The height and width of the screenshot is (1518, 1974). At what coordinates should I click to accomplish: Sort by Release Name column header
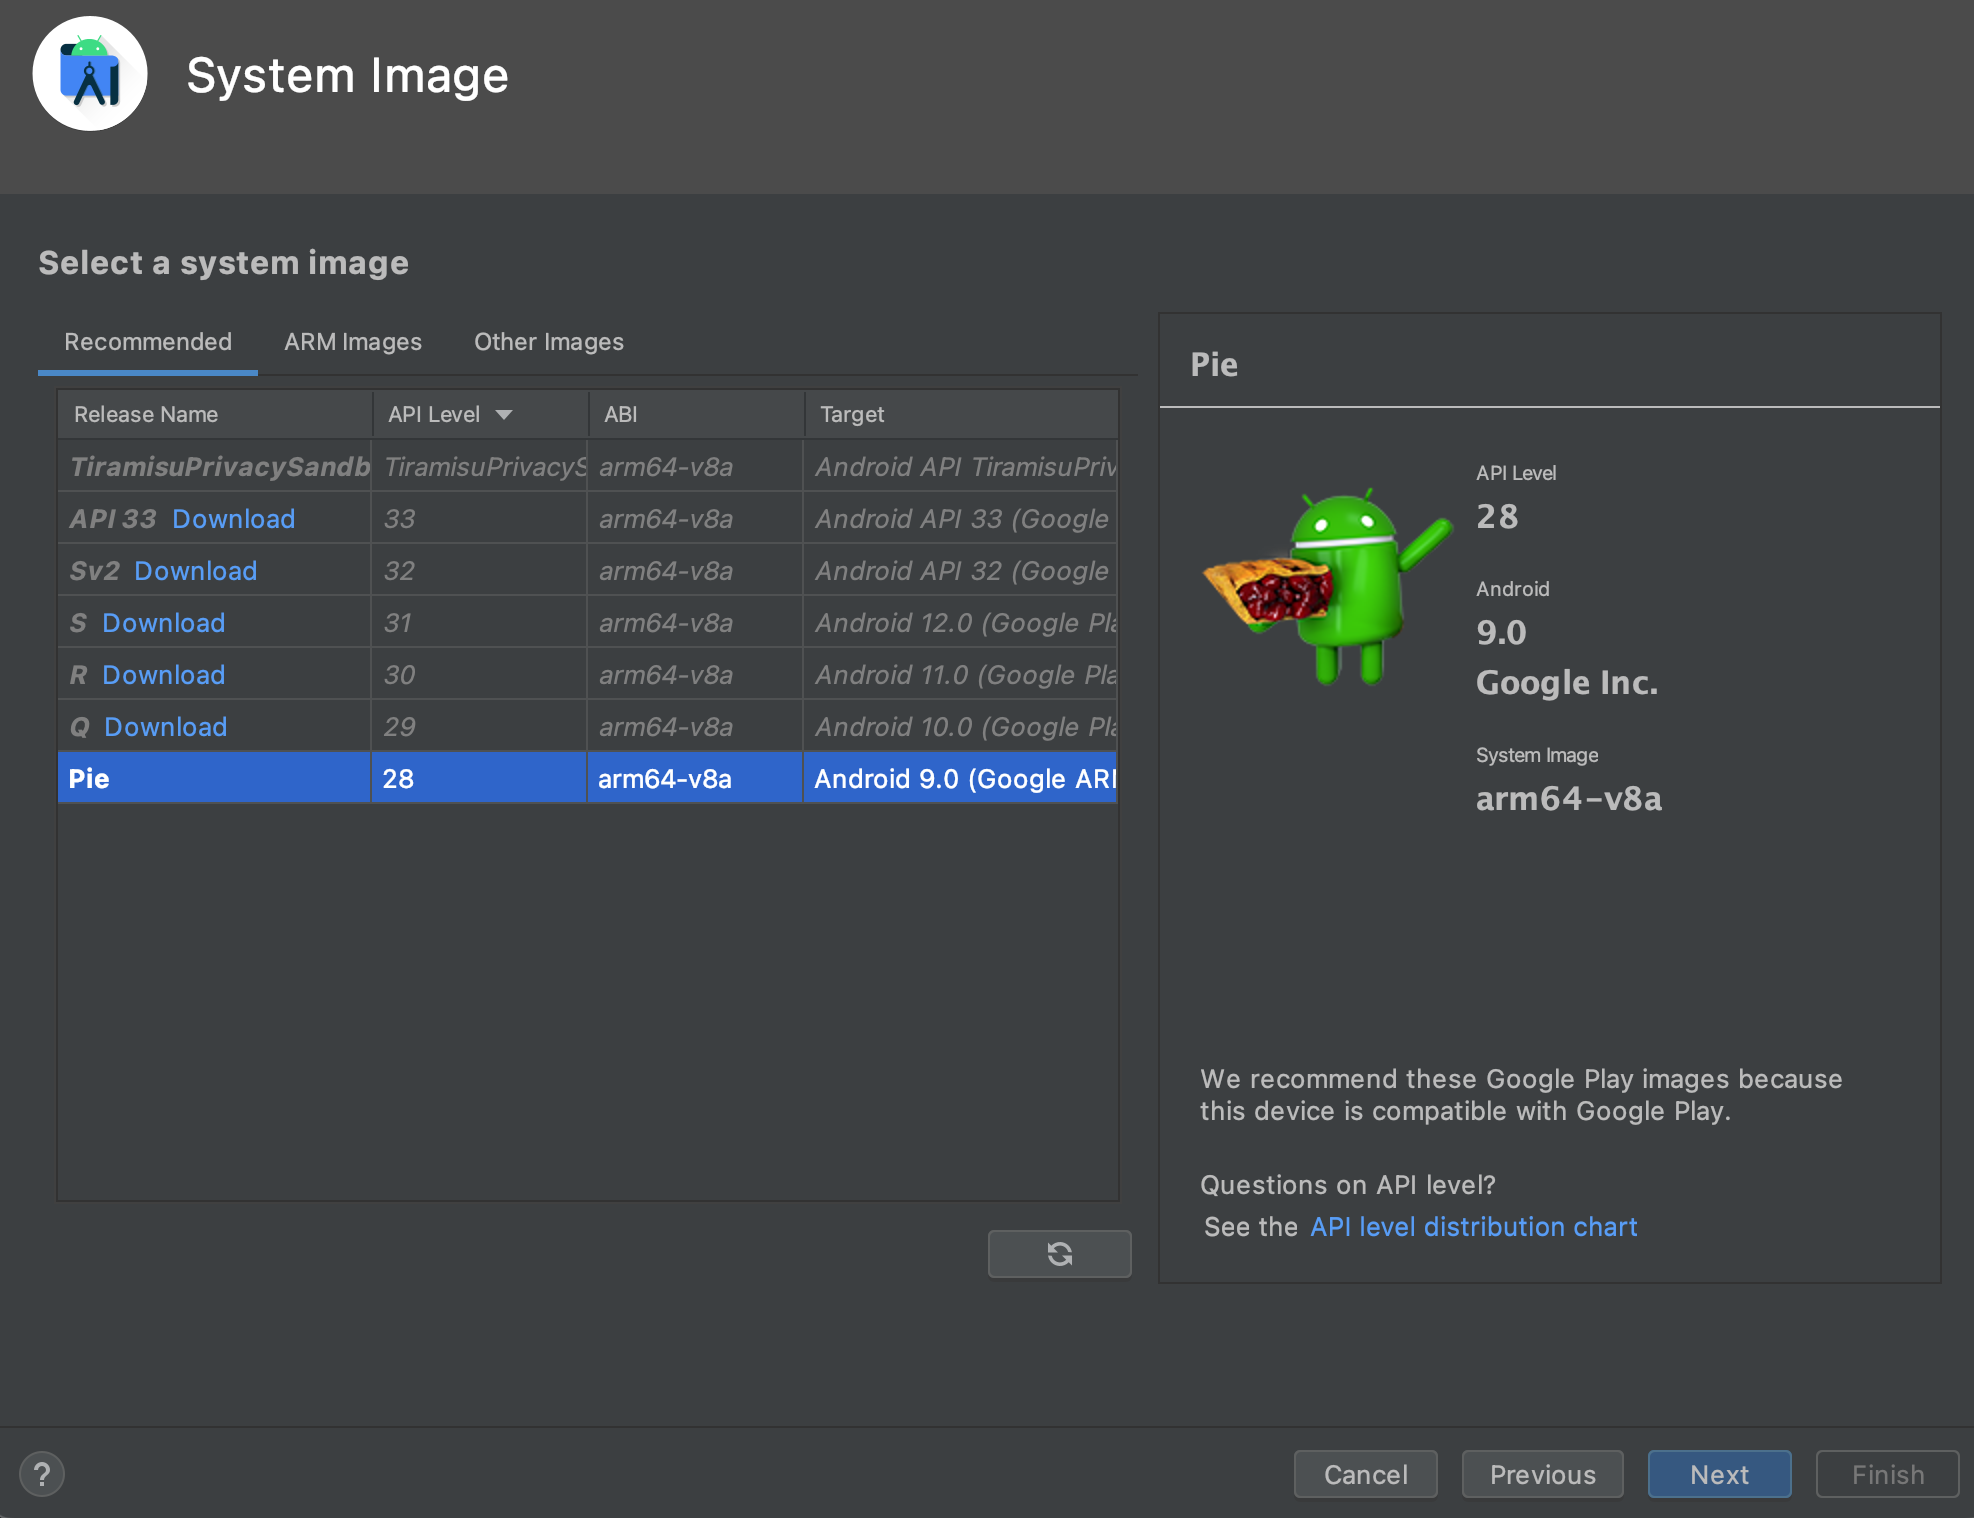click(x=215, y=414)
